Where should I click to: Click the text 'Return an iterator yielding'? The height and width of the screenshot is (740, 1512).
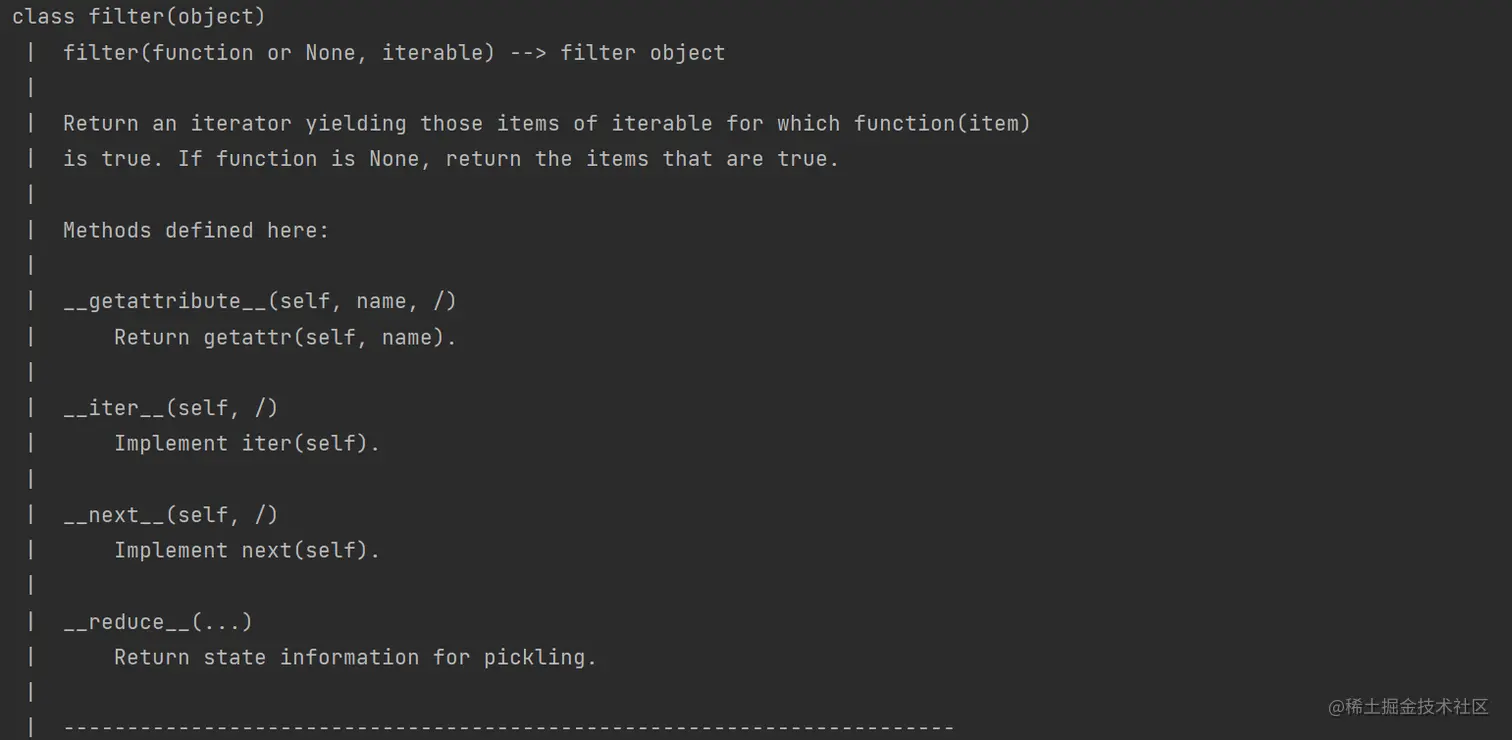coord(235,124)
